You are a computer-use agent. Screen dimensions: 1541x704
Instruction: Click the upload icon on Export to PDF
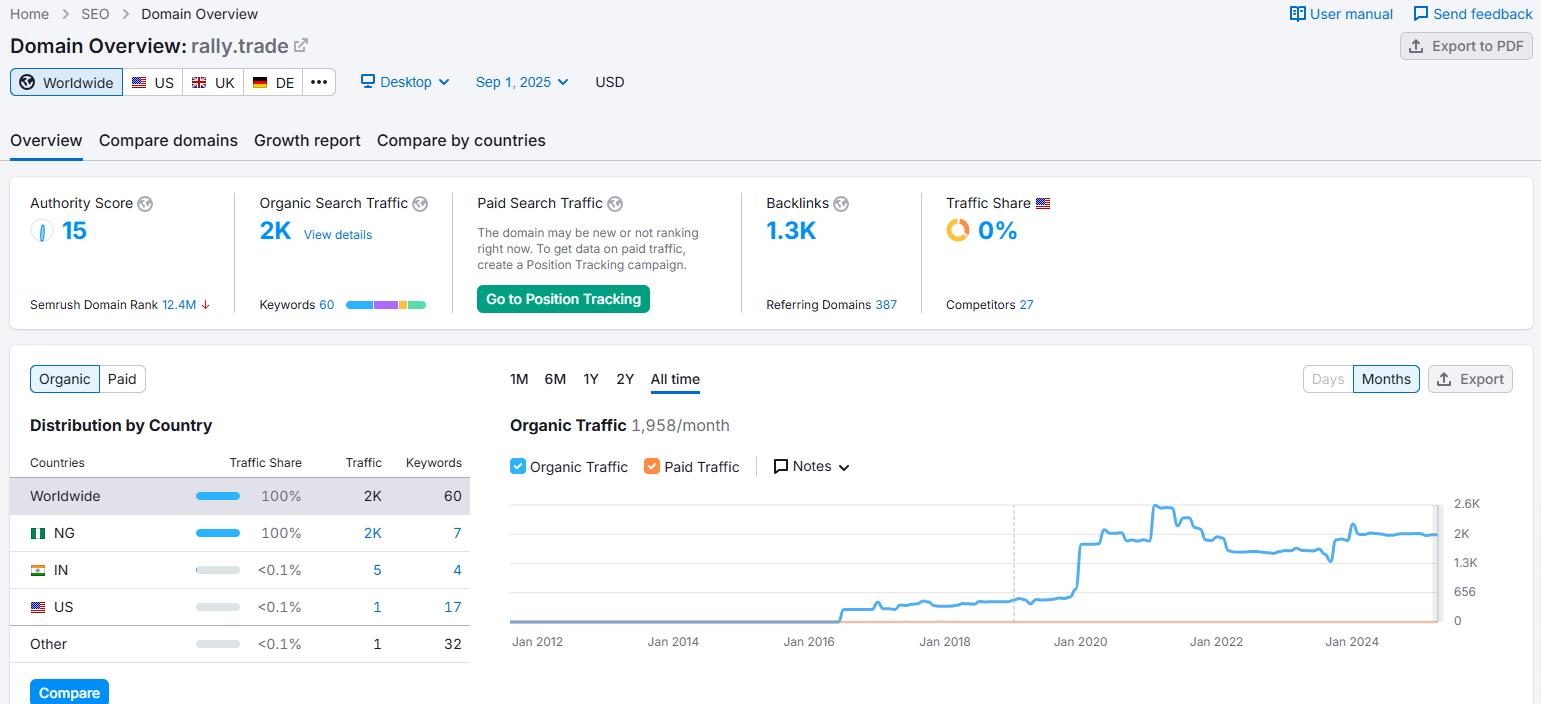pyautogui.click(x=1416, y=46)
